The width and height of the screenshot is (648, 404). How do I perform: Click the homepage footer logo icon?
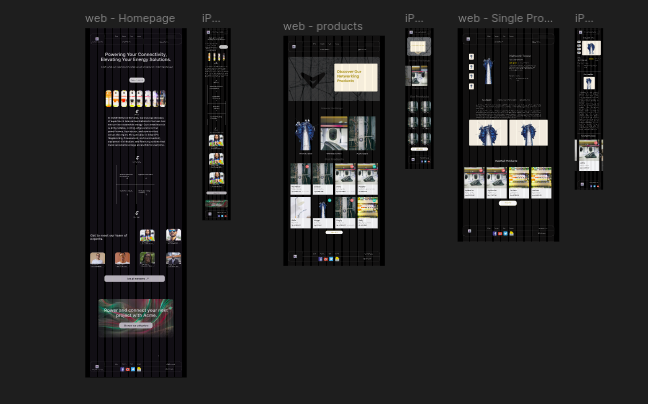click(97, 366)
